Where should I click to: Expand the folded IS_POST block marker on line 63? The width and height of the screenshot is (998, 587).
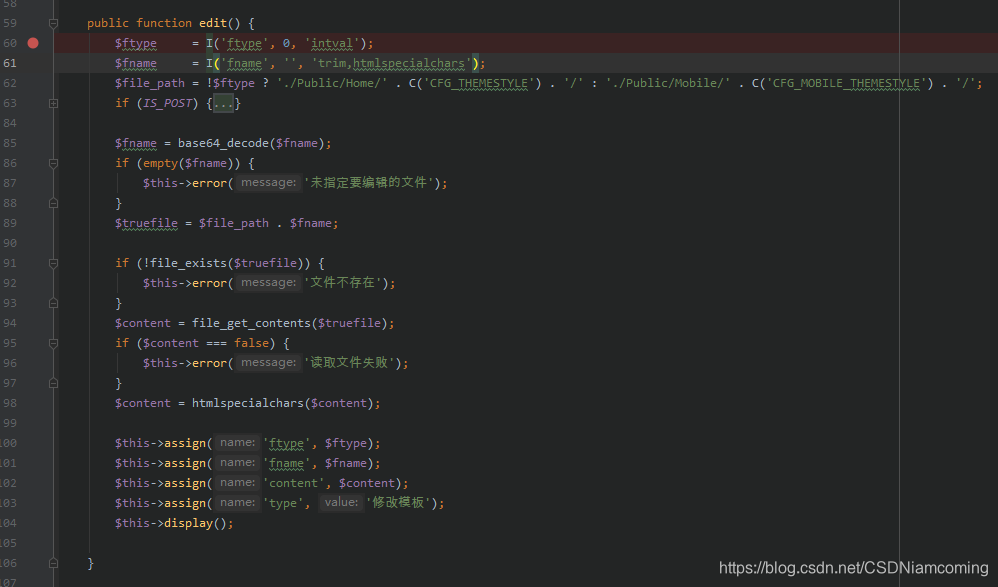pos(53,103)
